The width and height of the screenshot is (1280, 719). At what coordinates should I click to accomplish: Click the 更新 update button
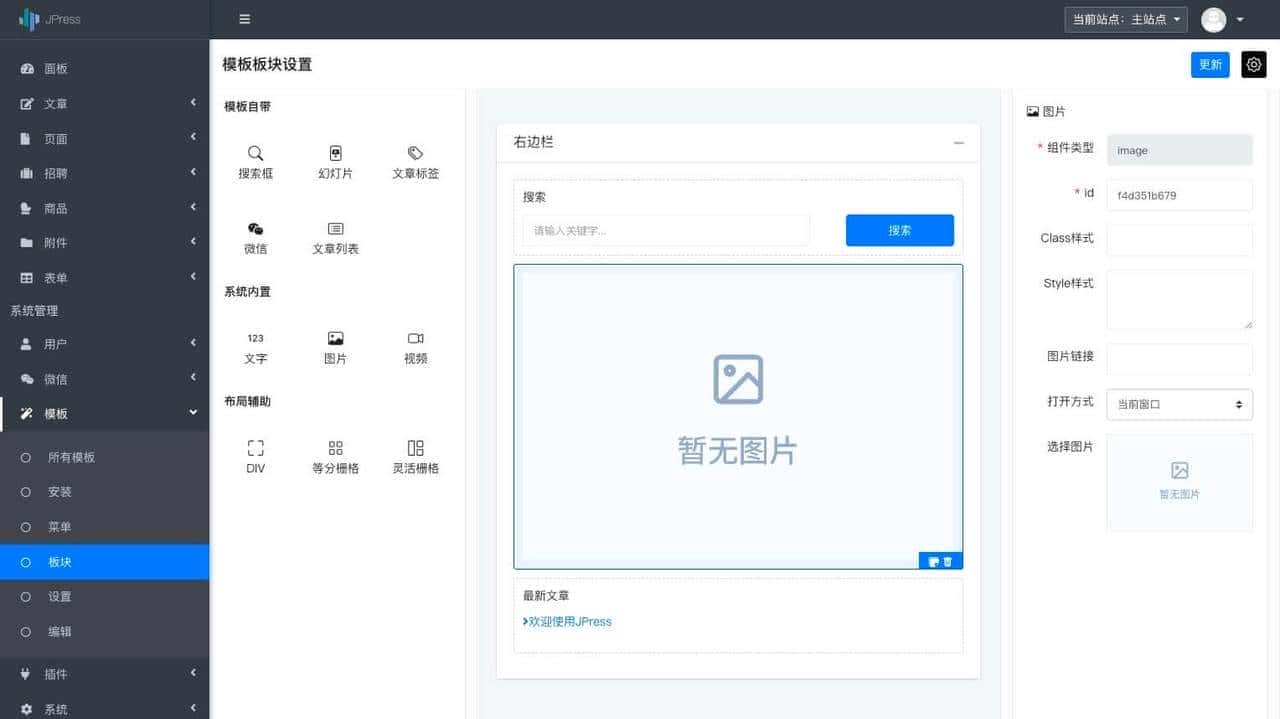click(1210, 64)
